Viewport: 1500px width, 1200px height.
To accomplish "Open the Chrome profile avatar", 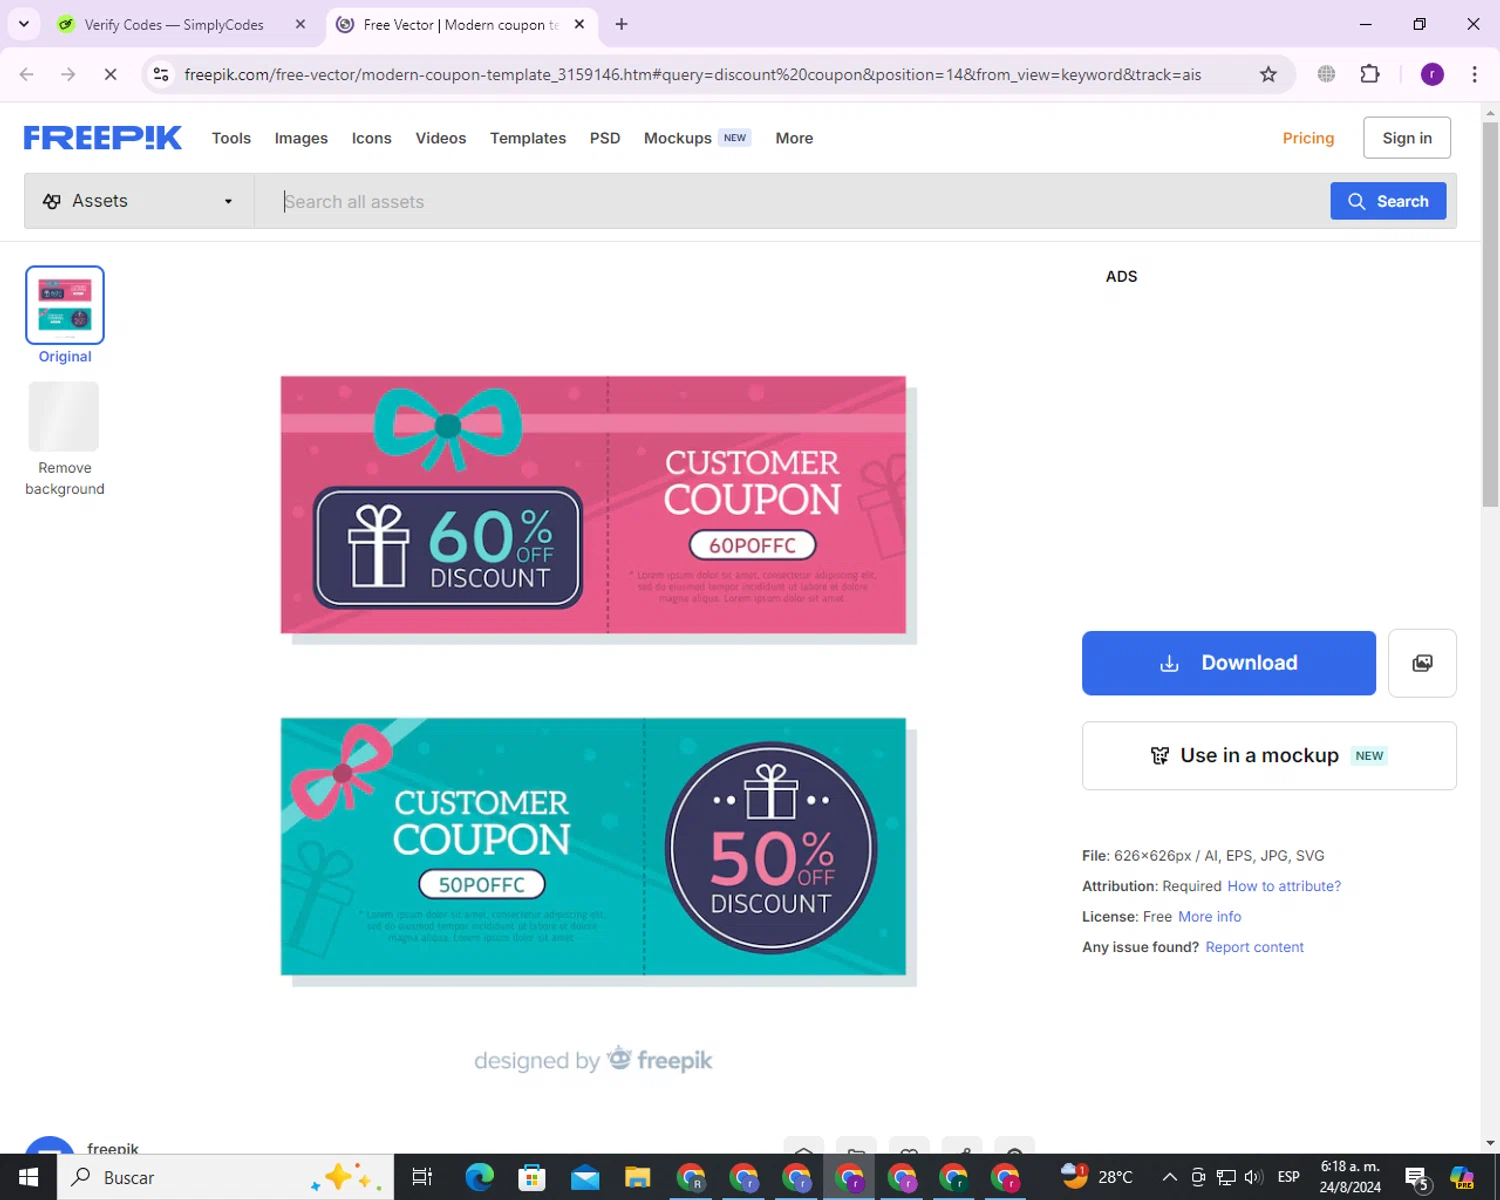I will point(1432,74).
